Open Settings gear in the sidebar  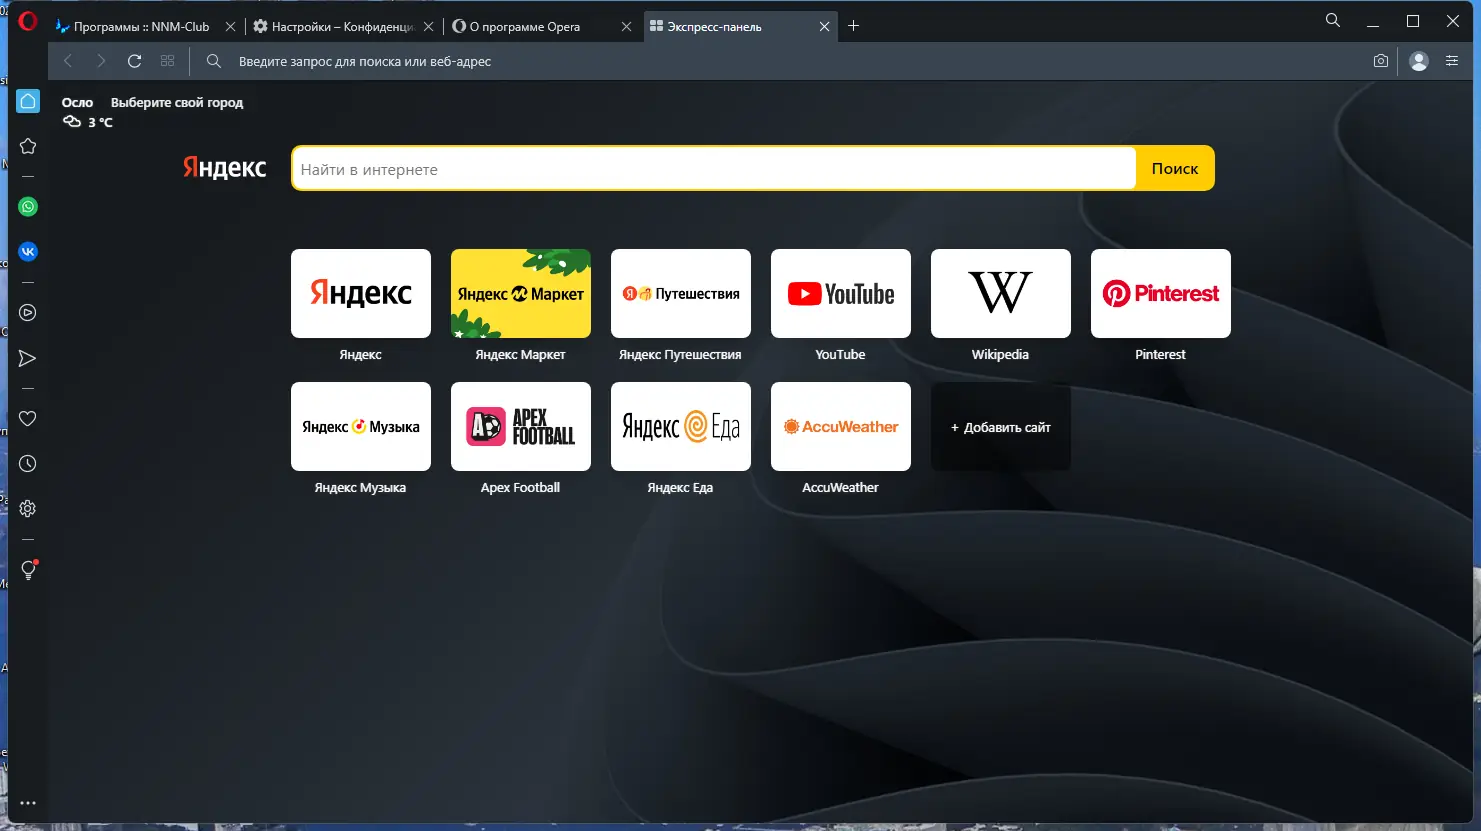28,509
